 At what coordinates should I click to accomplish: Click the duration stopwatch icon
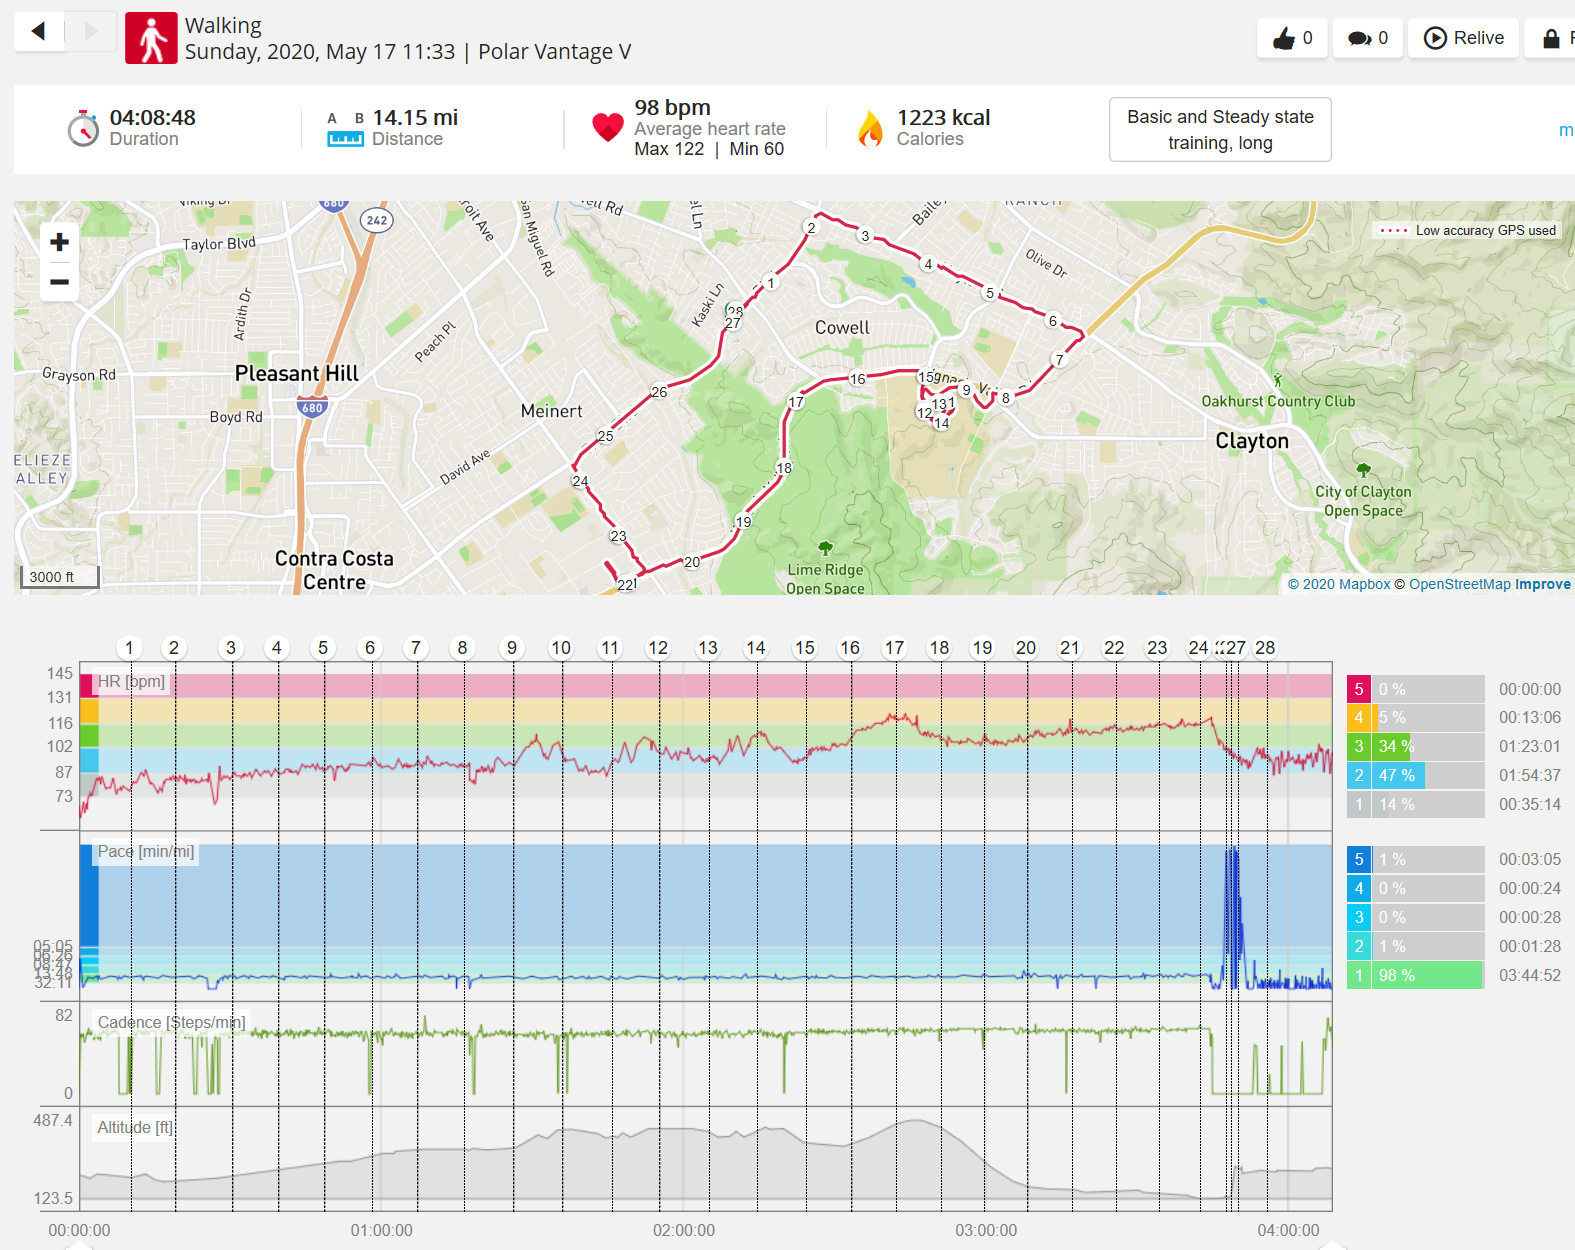(83, 128)
